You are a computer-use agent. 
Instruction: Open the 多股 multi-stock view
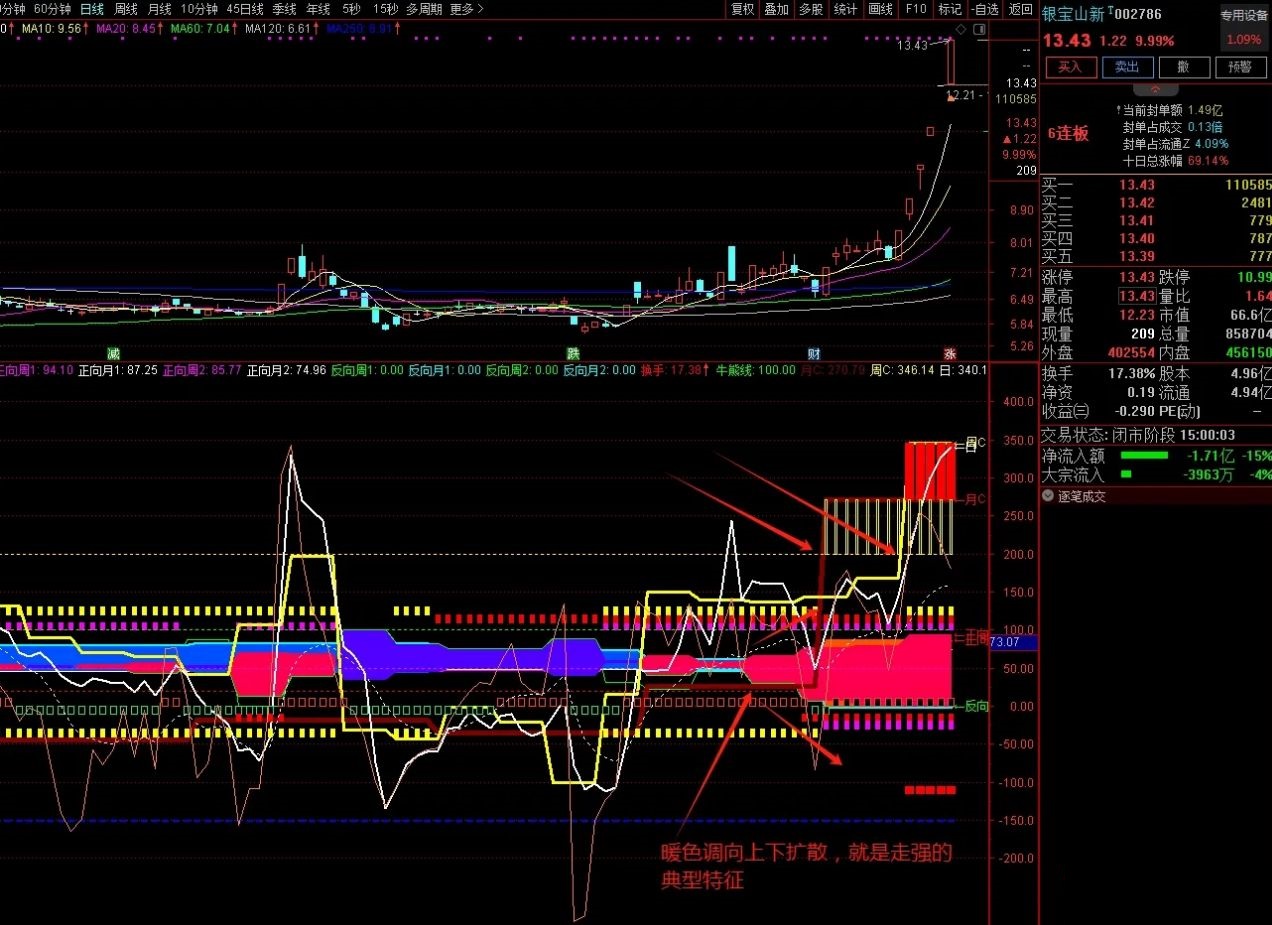(811, 9)
